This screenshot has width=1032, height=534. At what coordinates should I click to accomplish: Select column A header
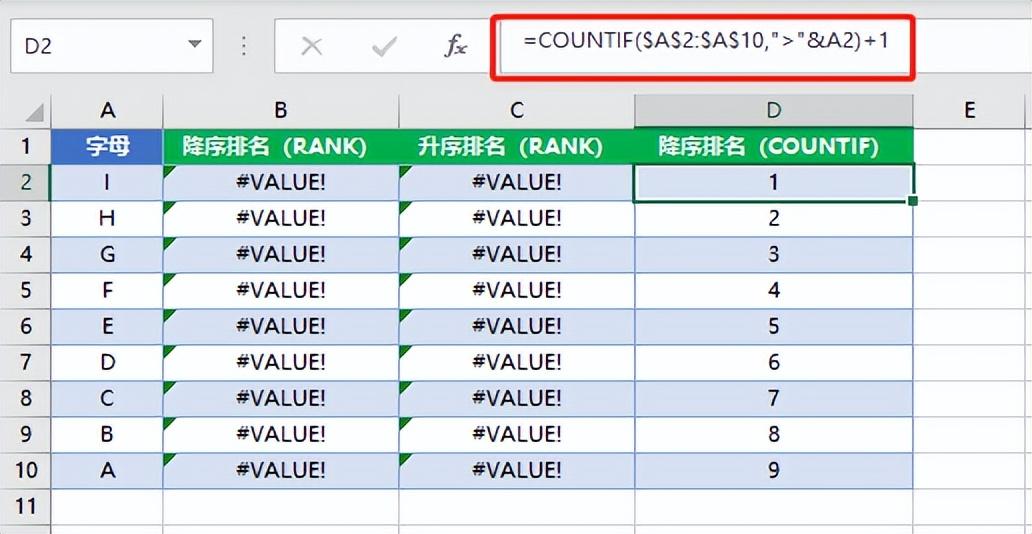[x=107, y=111]
